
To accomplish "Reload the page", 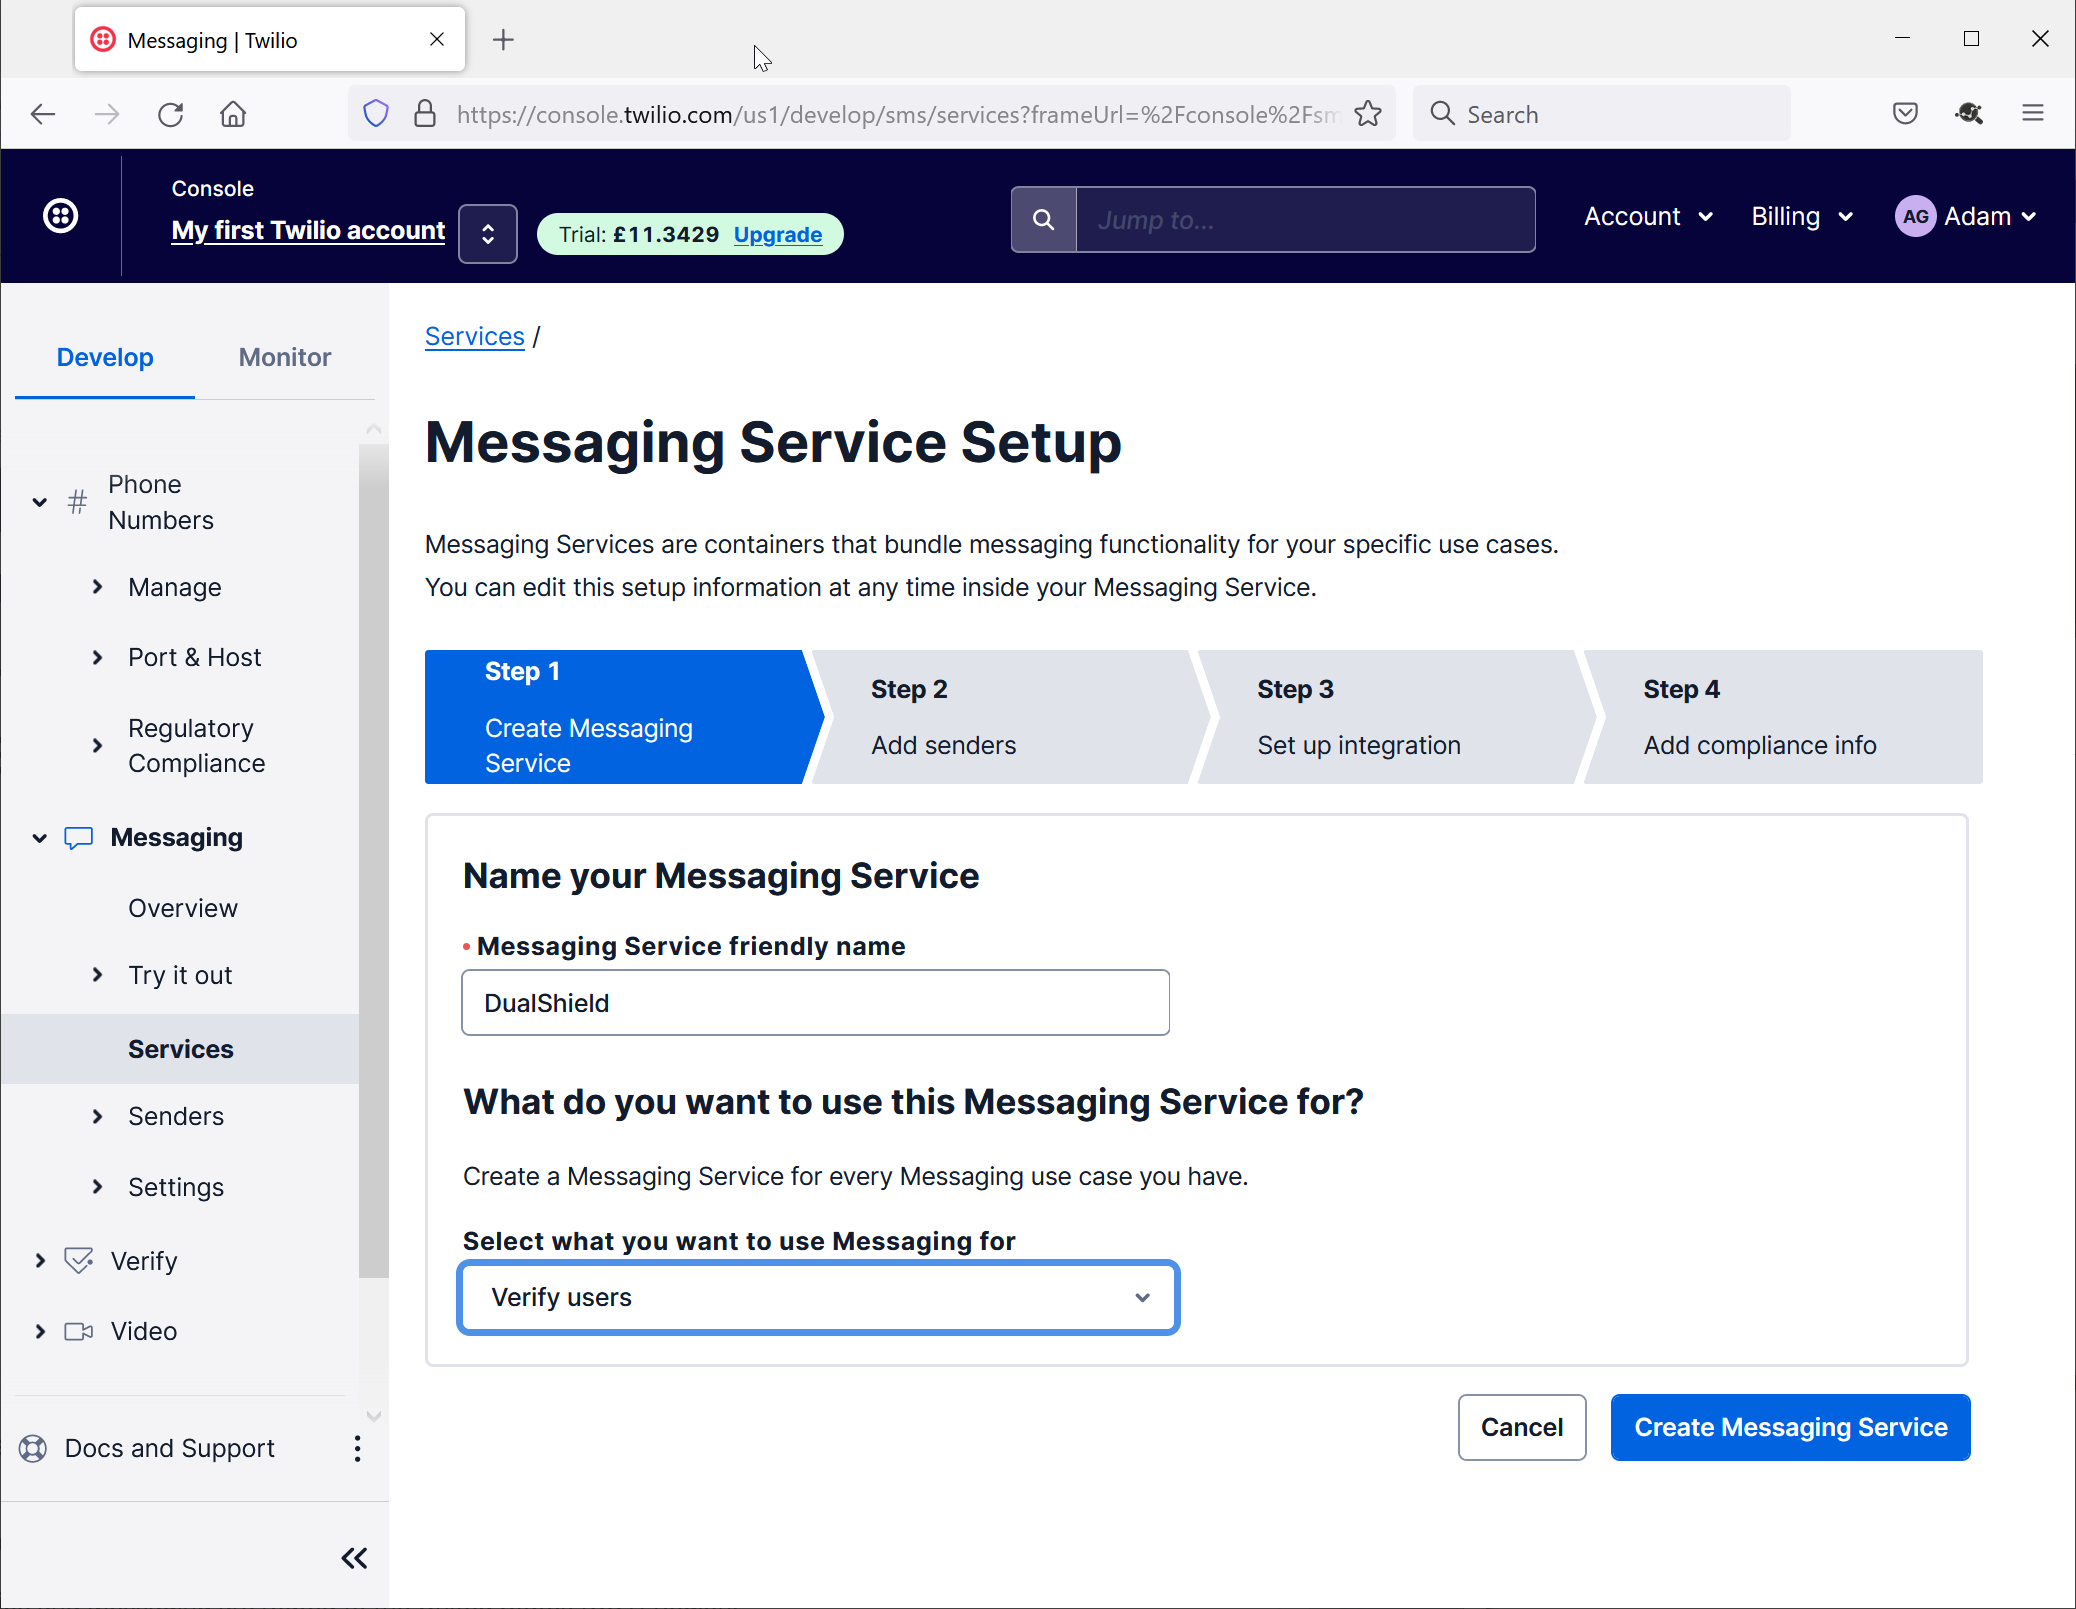I will click(171, 114).
